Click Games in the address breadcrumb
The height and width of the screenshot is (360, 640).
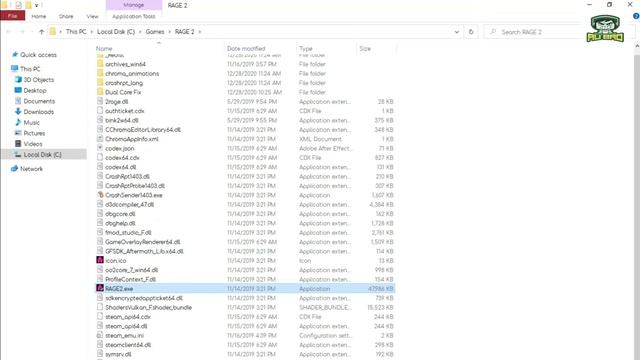[155, 31]
